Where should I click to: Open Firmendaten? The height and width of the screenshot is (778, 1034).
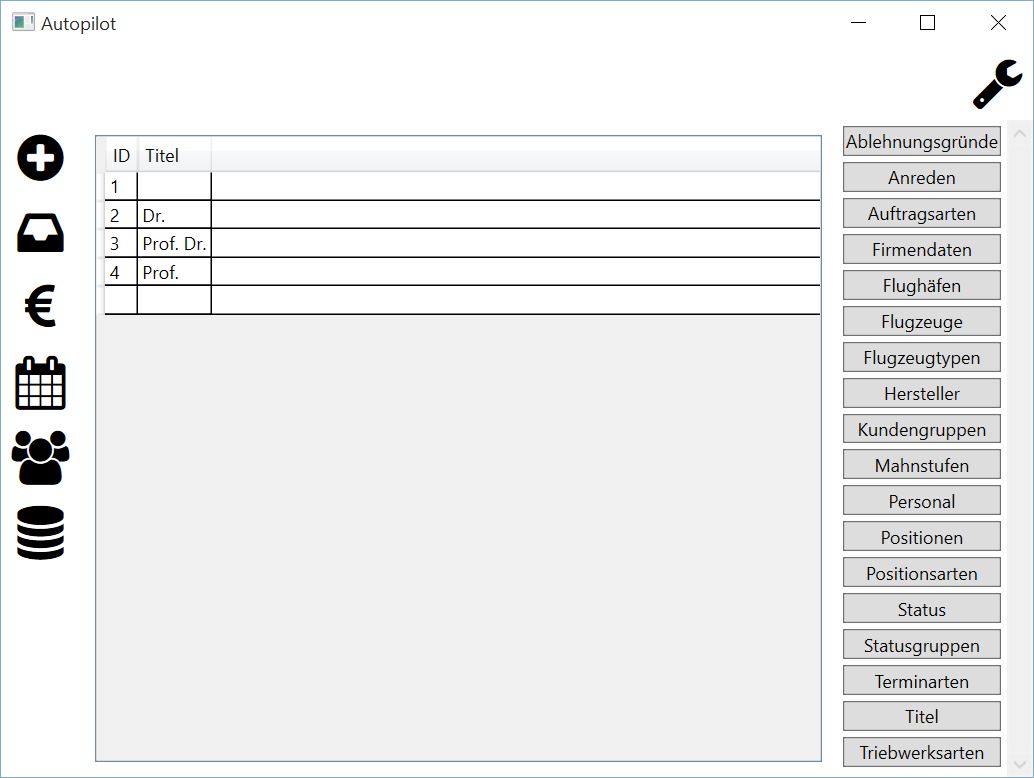921,249
